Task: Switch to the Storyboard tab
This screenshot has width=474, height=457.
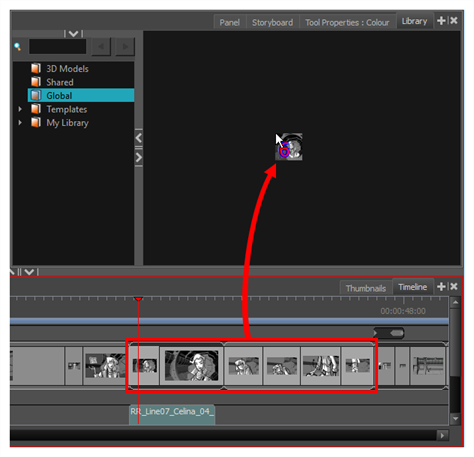Action: pos(272,22)
